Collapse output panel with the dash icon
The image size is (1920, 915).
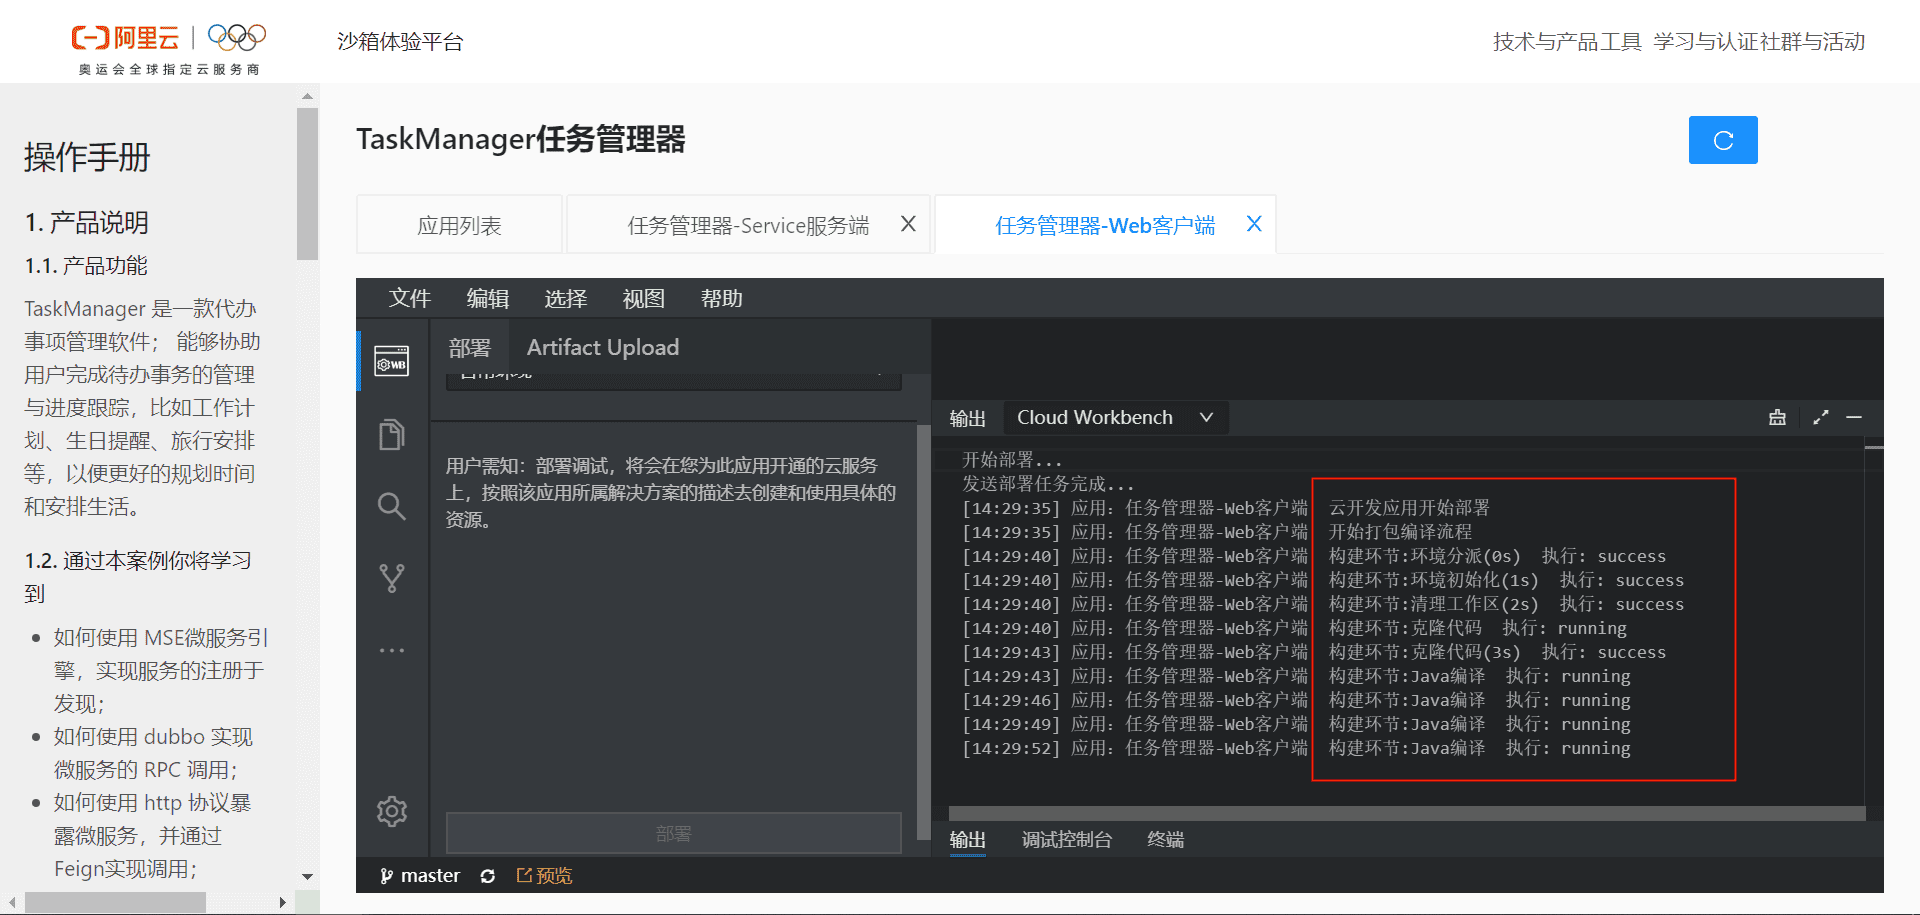pos(1856,417)
